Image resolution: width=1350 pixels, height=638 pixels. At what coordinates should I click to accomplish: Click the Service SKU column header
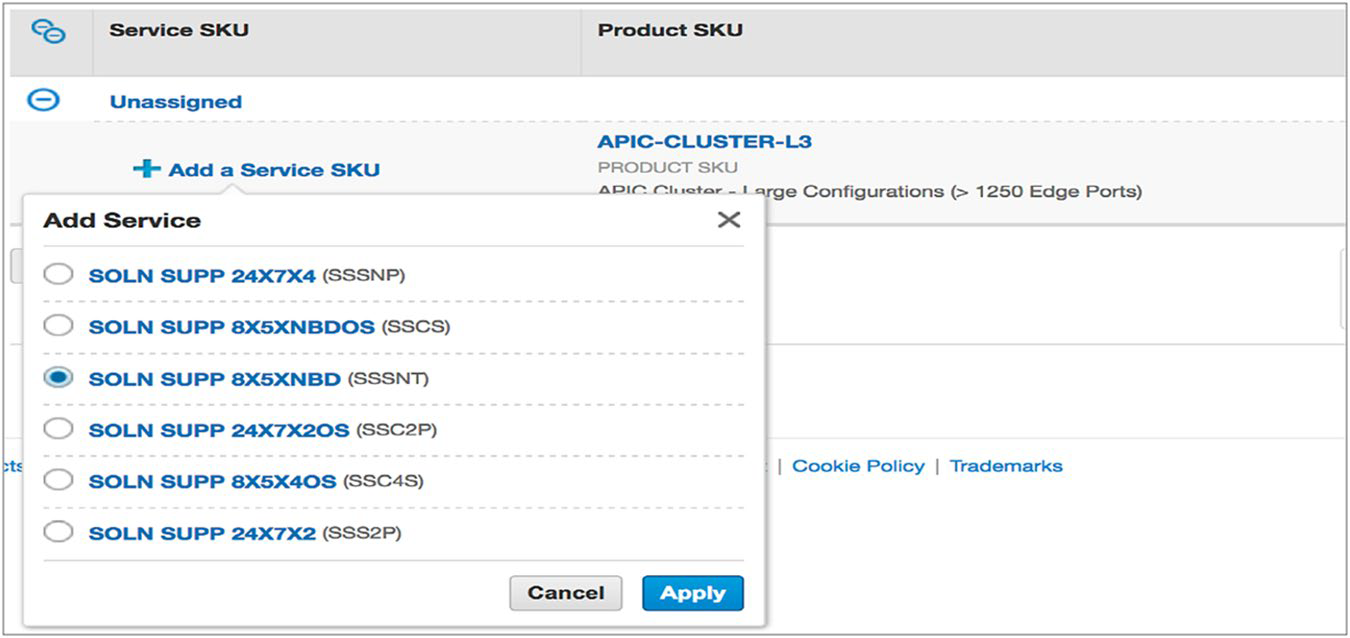(179, 31)
